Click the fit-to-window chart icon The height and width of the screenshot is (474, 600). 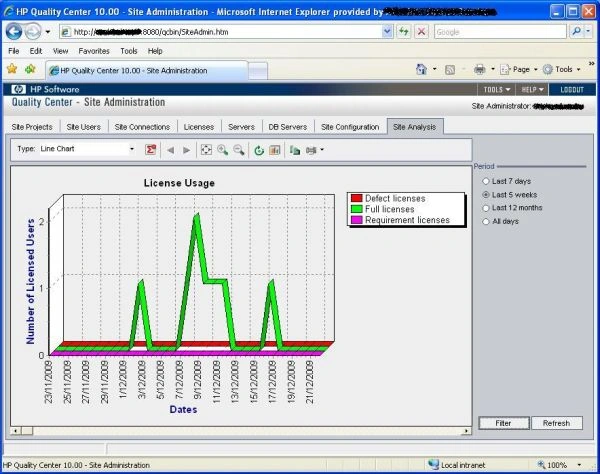click(206, 150)
